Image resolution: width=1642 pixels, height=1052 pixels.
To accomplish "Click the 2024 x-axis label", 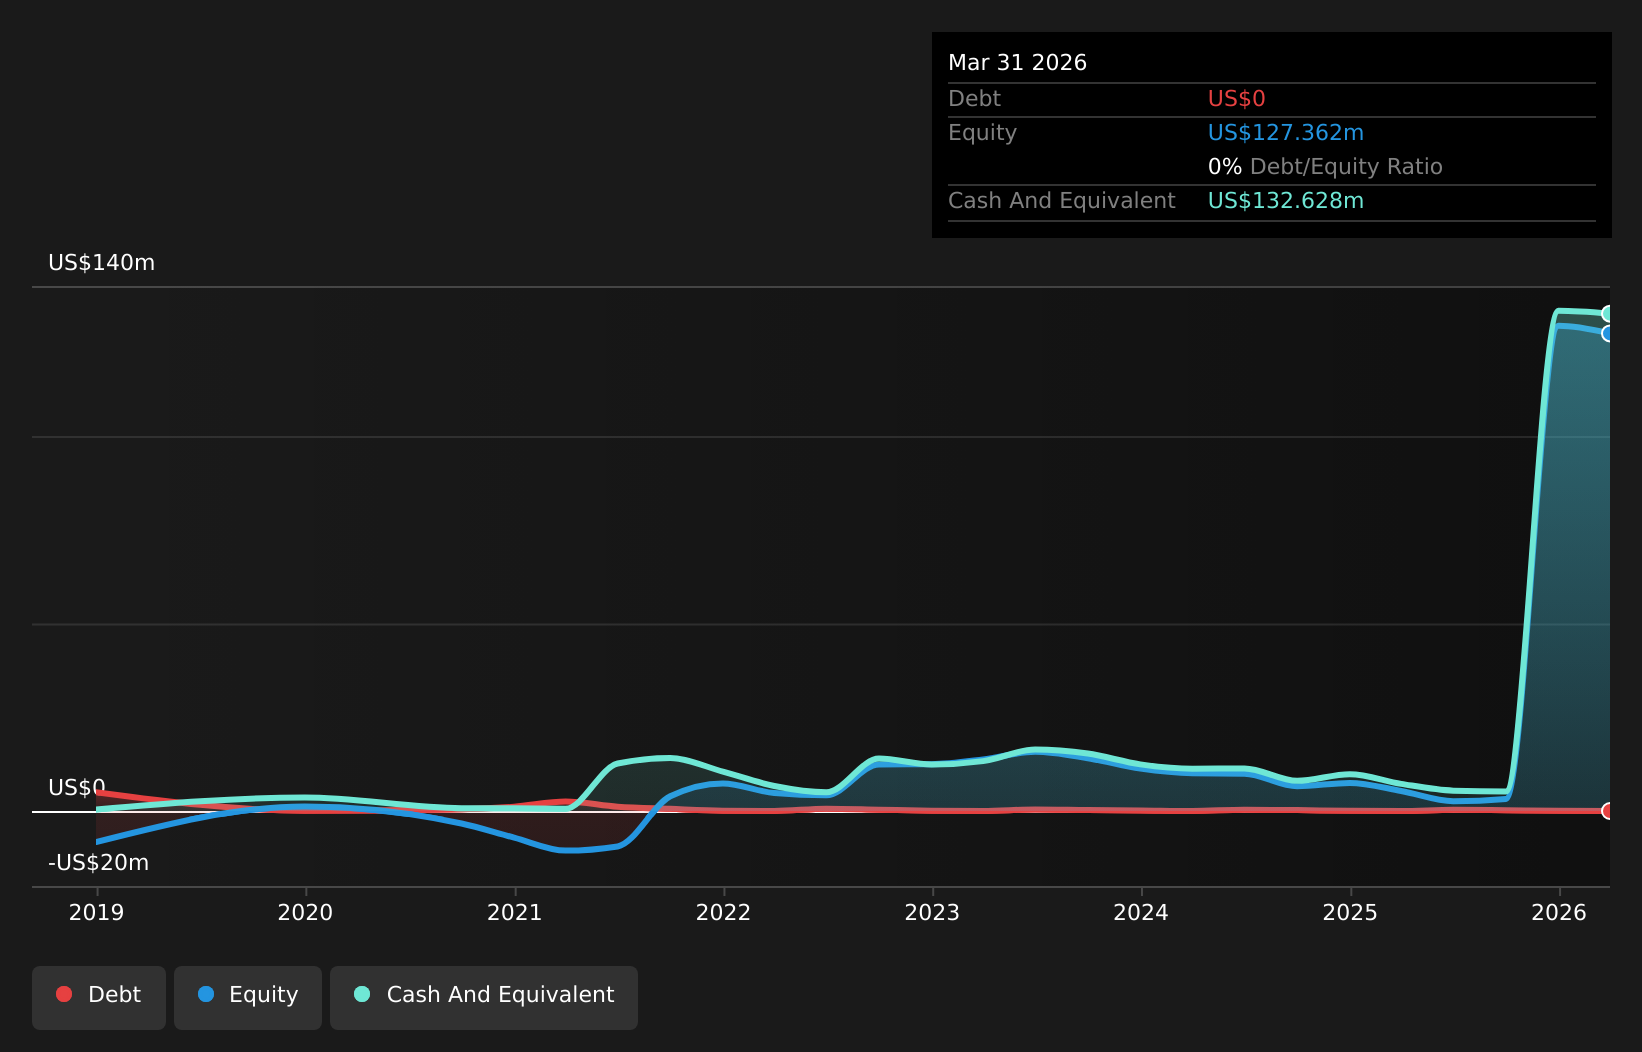I will click(1141, 913).
